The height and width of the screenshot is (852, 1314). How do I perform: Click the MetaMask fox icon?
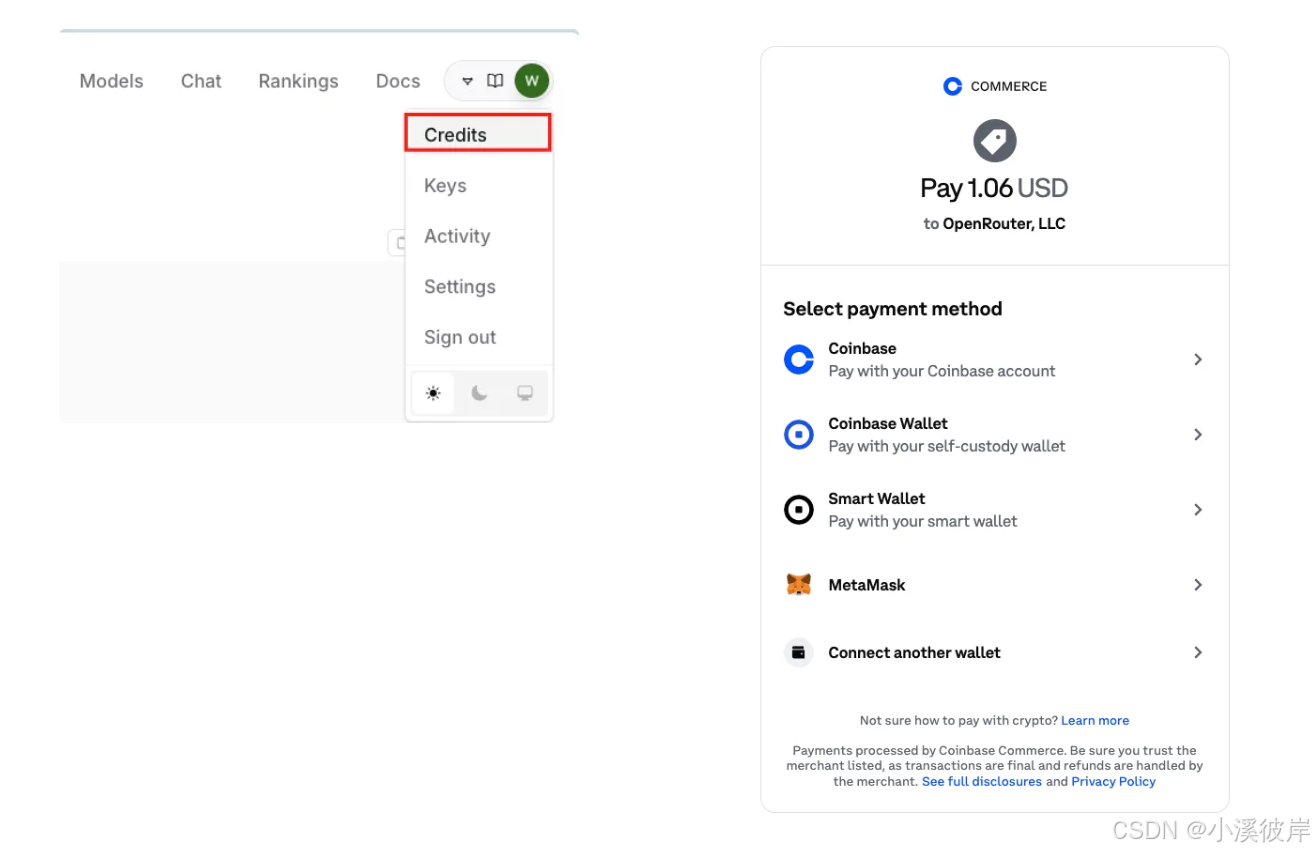pyautogui.click(x=799, y=585)
